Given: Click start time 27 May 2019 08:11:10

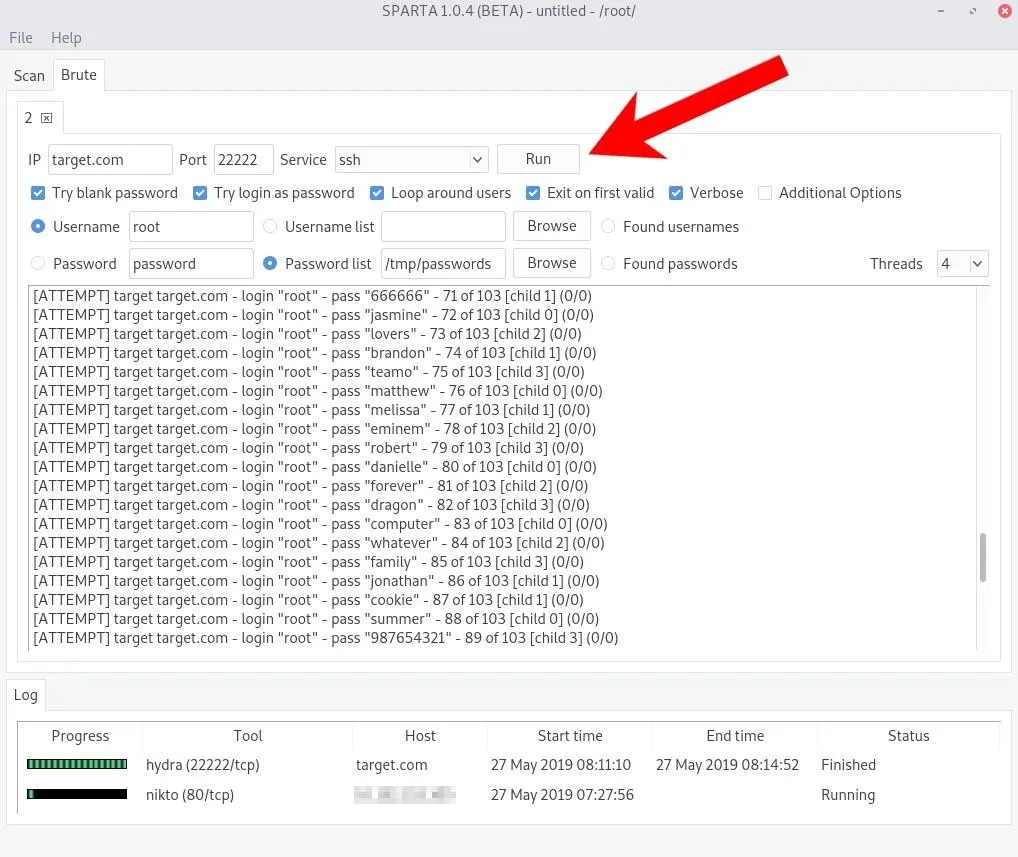Looking at the screenshot, I should (x=561, y=765).
